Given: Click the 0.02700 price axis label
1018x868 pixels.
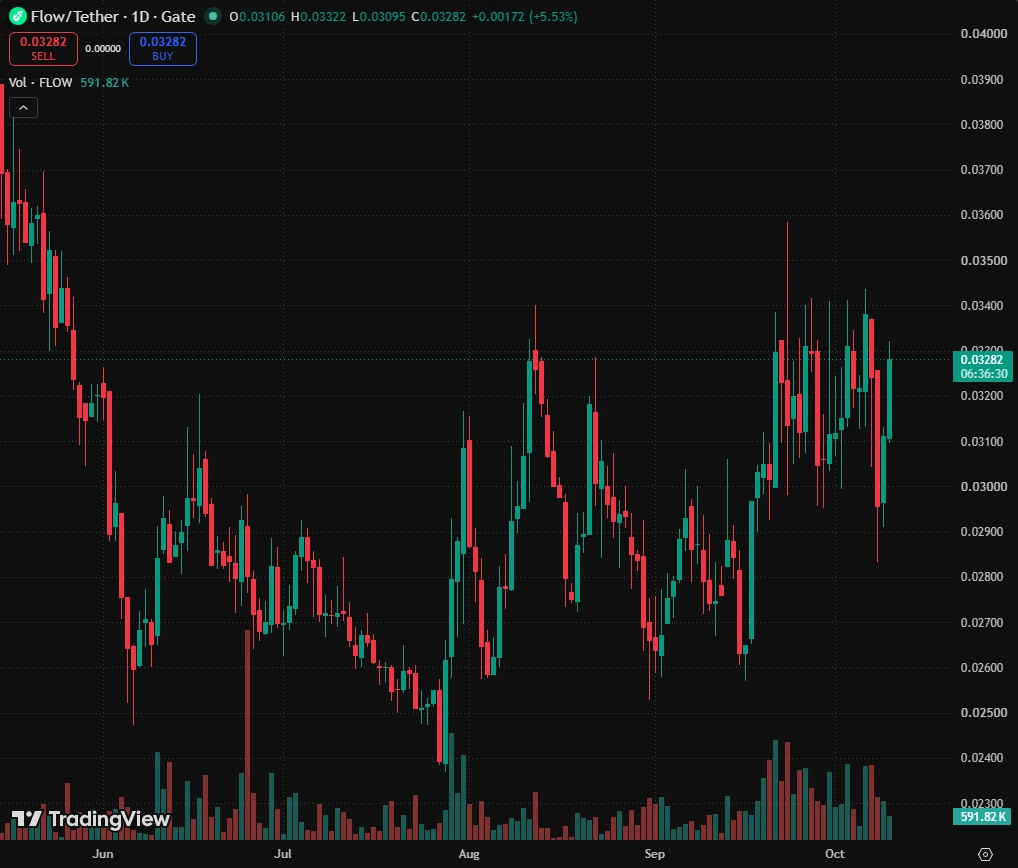Looking at the screenshot, I should [x=984, y=622].
